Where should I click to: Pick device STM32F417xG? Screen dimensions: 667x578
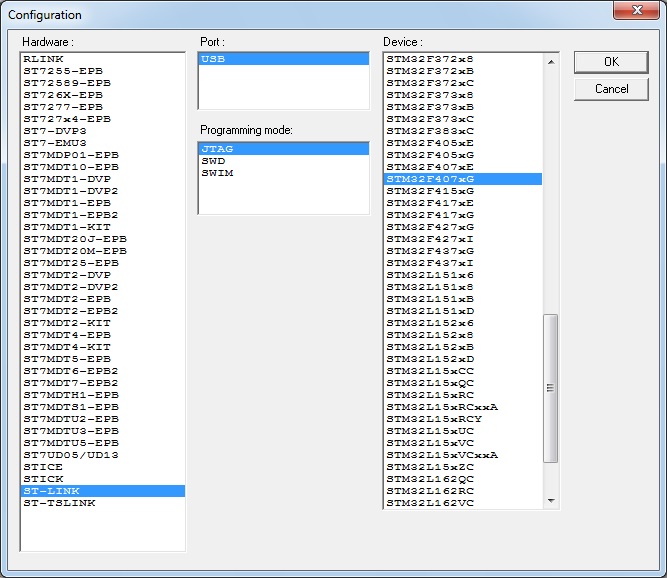[x=463, y=215]
